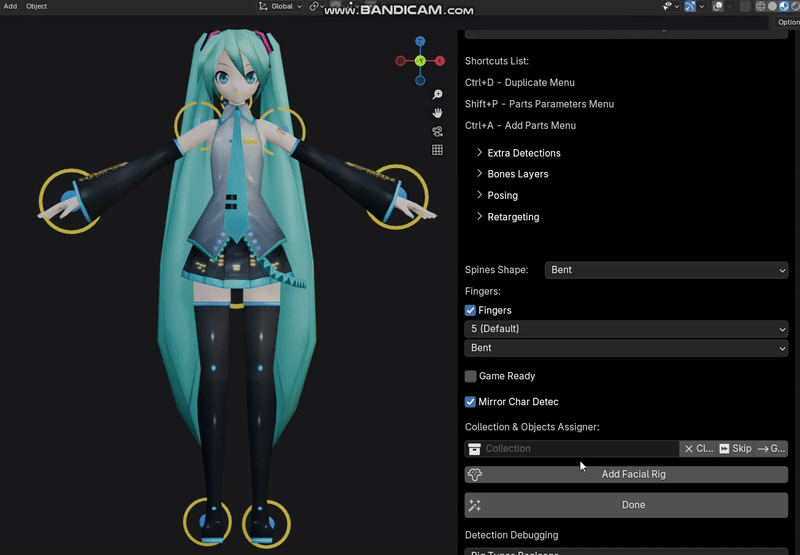Toggle viewport gizmos display
This screenshot has width=800, height=555.
point(690,6)
